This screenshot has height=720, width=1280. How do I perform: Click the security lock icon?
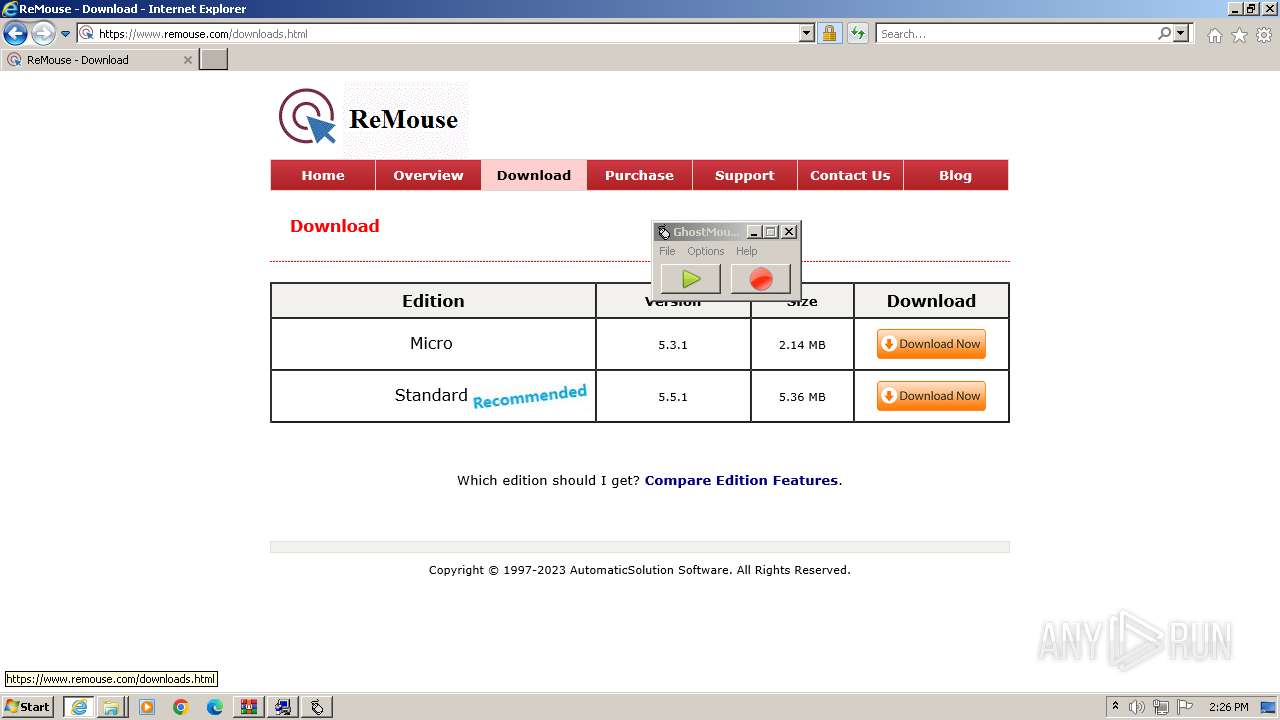click(x=829, y=34)
